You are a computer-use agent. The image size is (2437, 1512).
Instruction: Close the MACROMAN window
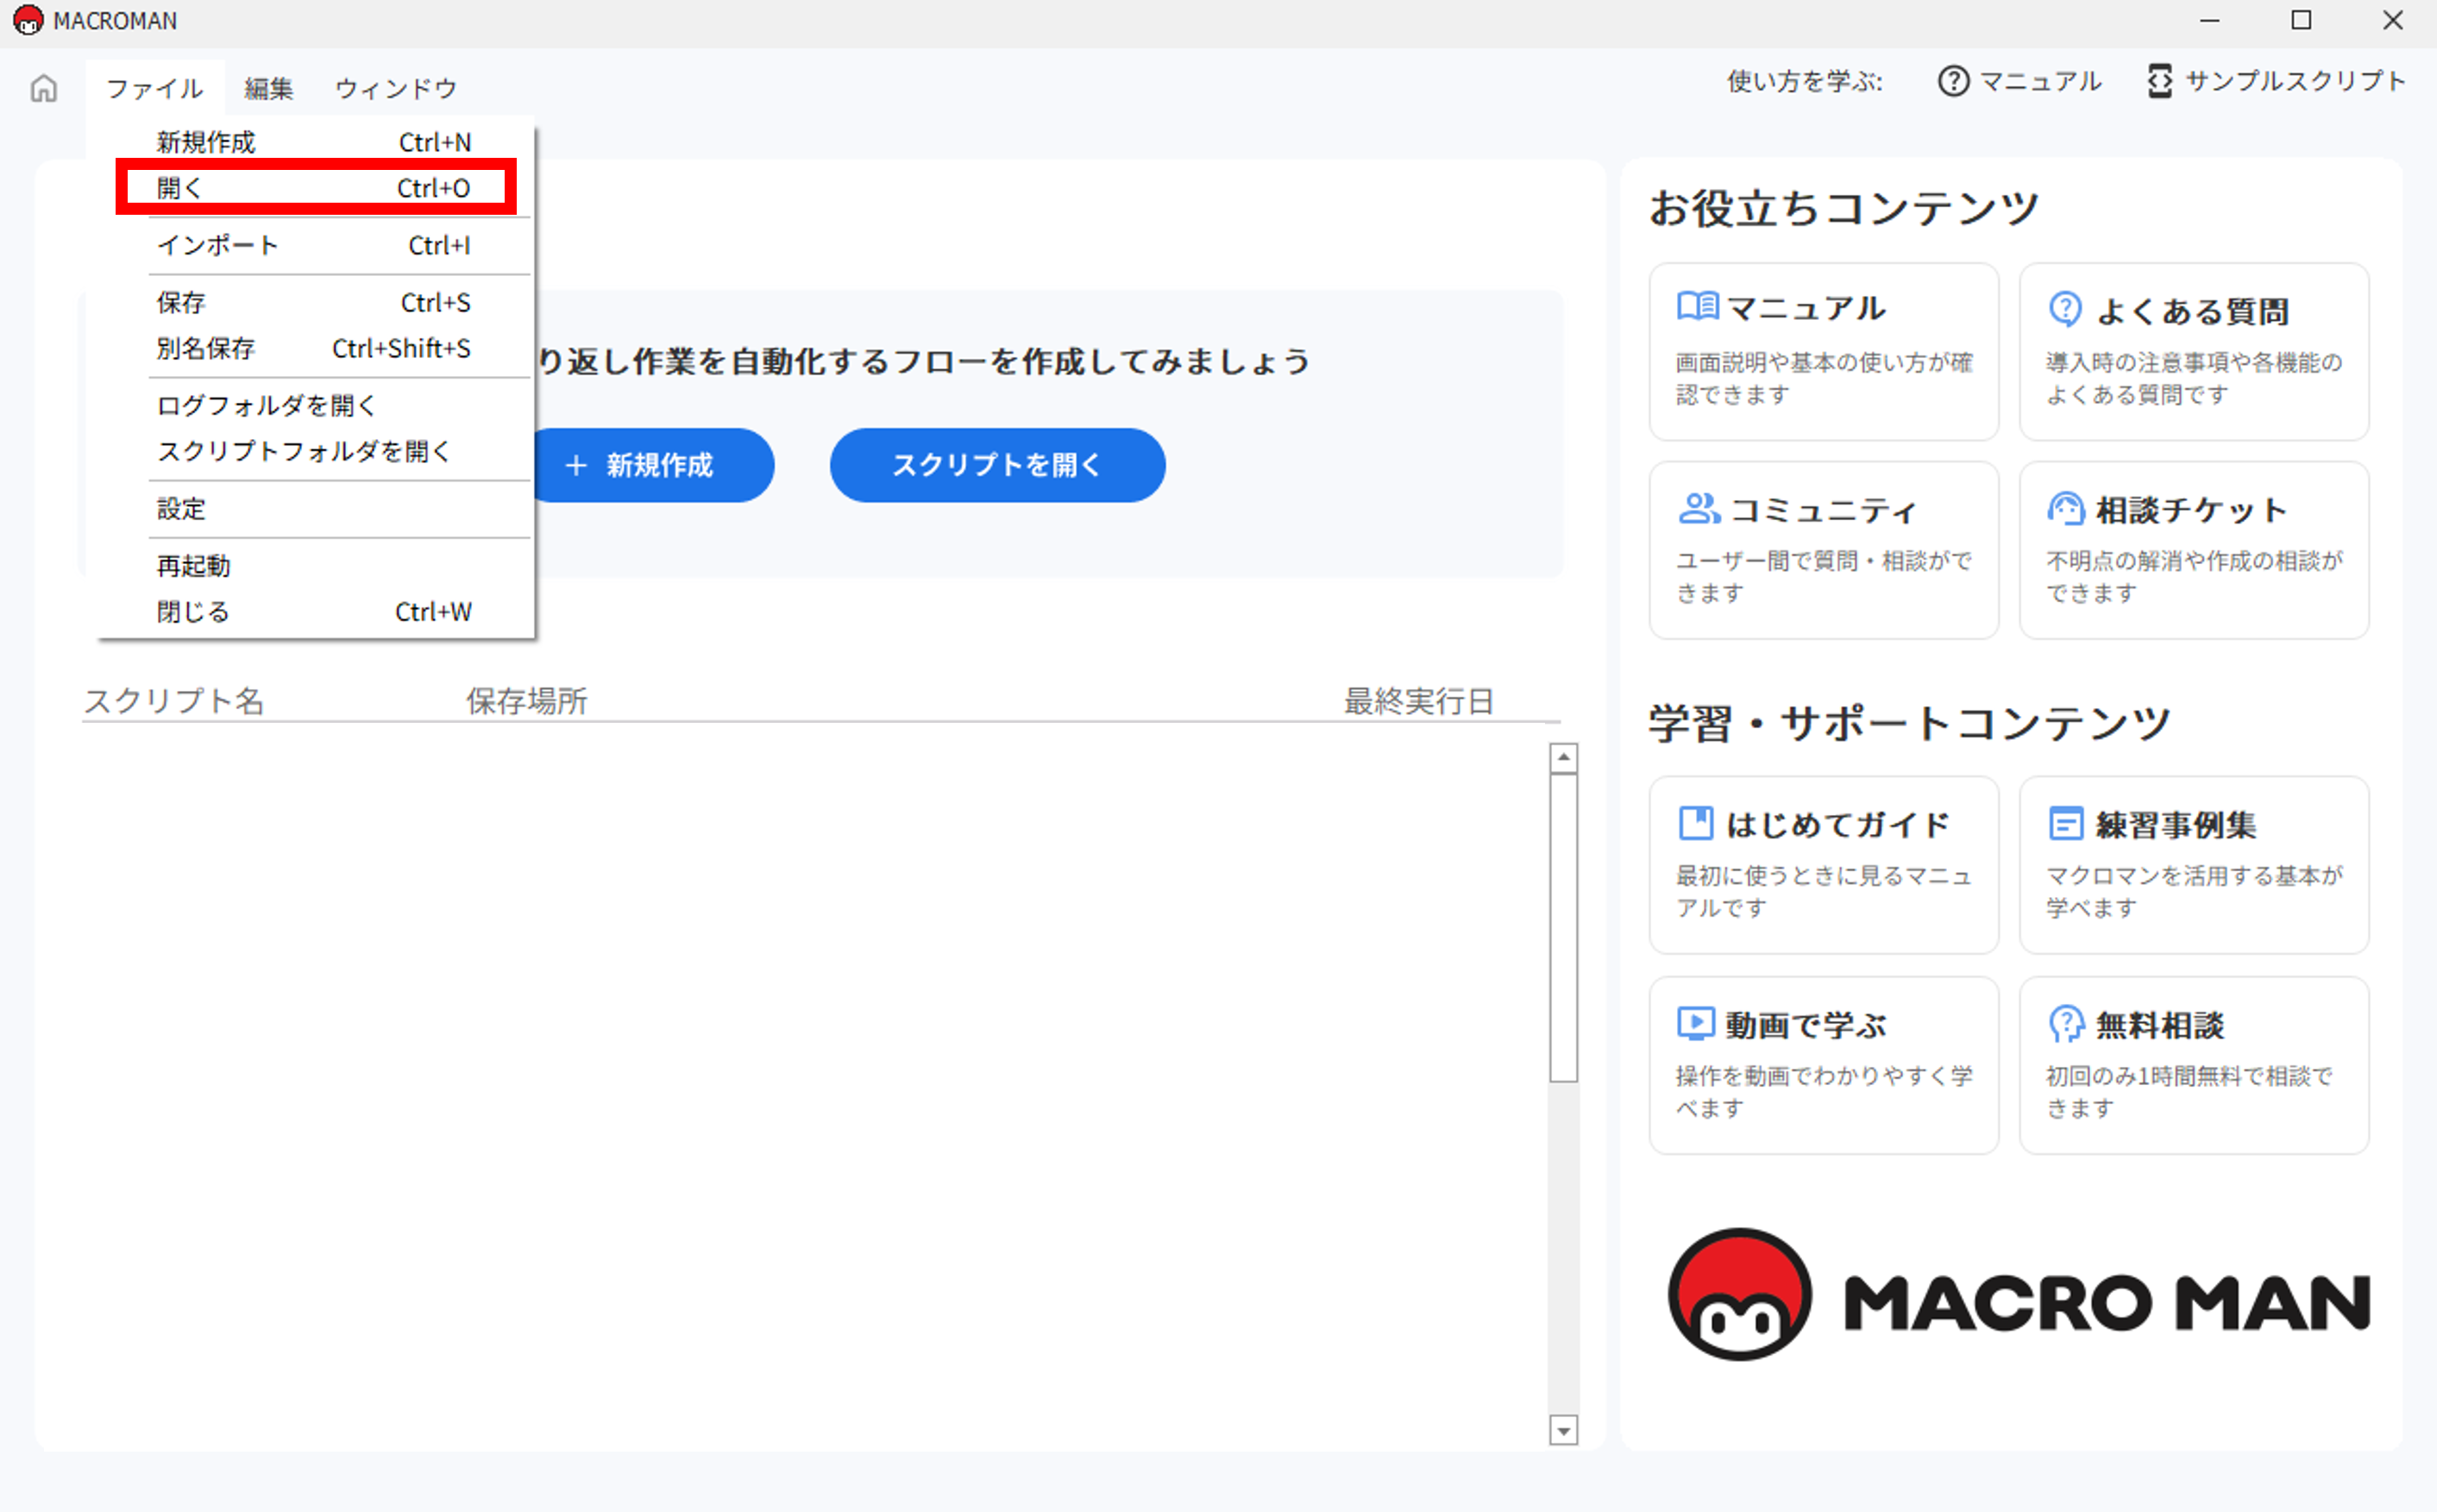2392,20
